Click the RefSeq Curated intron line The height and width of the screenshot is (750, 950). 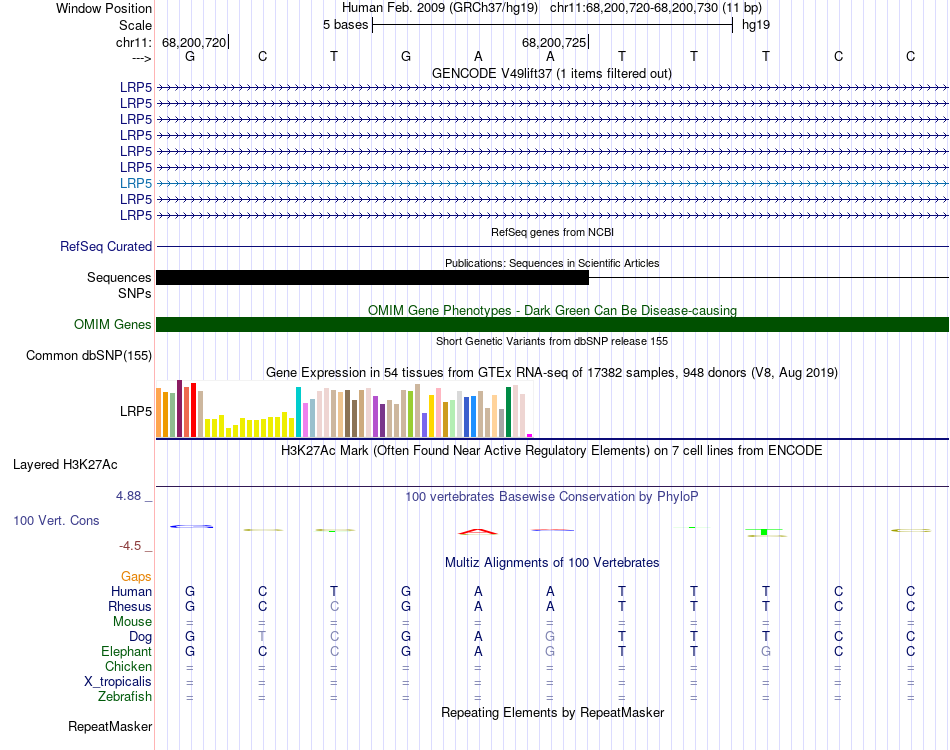pyautogui.click(x=552, y=247)
